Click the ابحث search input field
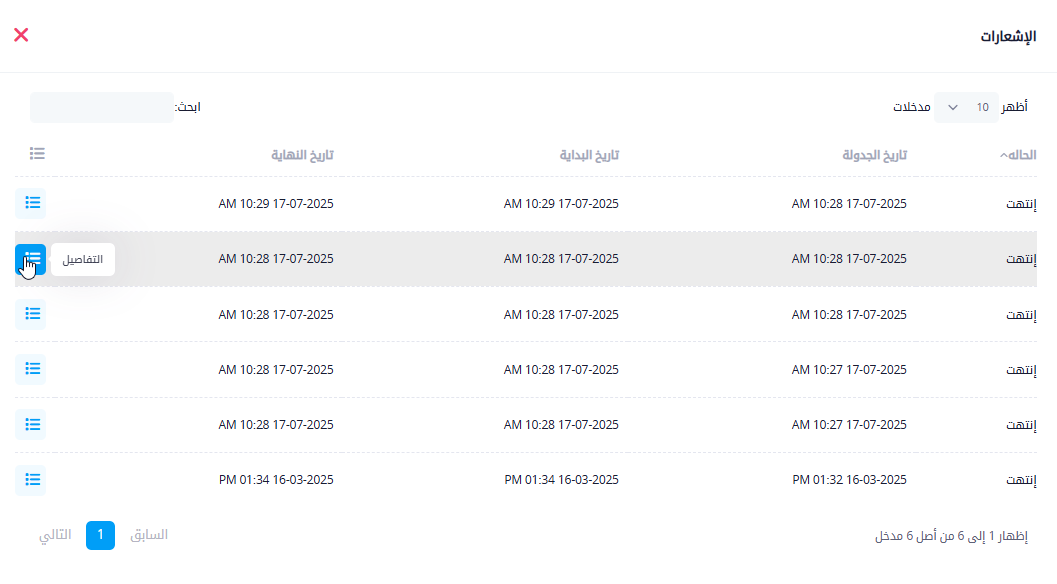The width and height of the screenshot is (1057, 584). click(x=102, y=107)
